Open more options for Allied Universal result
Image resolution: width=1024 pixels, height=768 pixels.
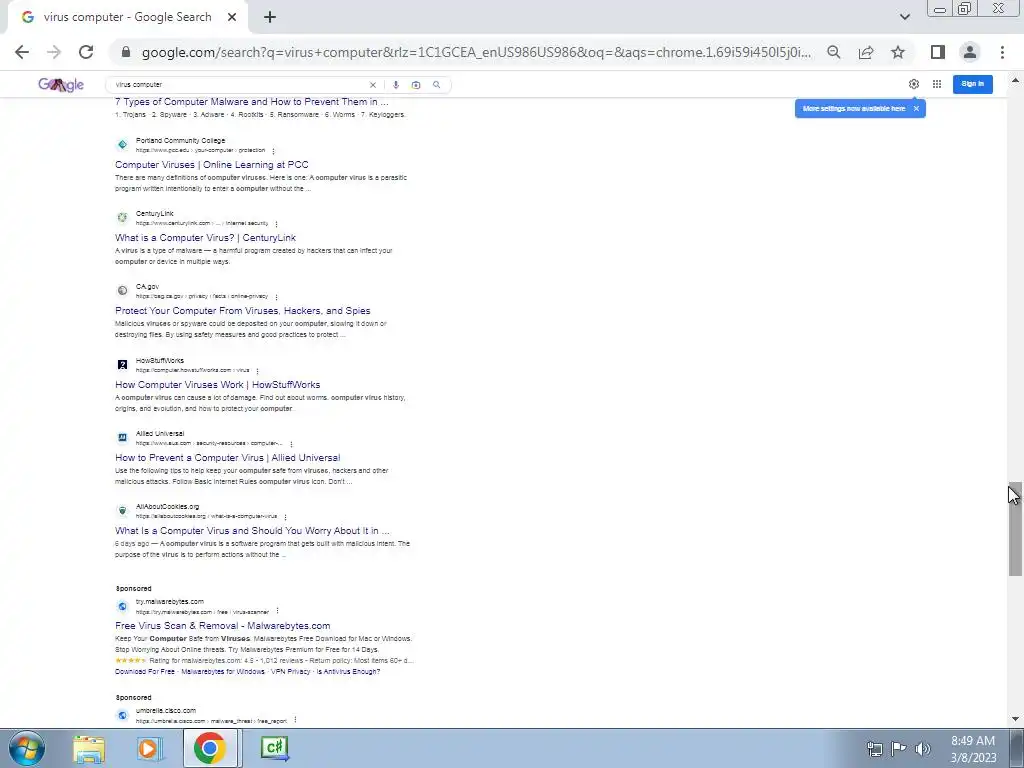click(291, 444)
